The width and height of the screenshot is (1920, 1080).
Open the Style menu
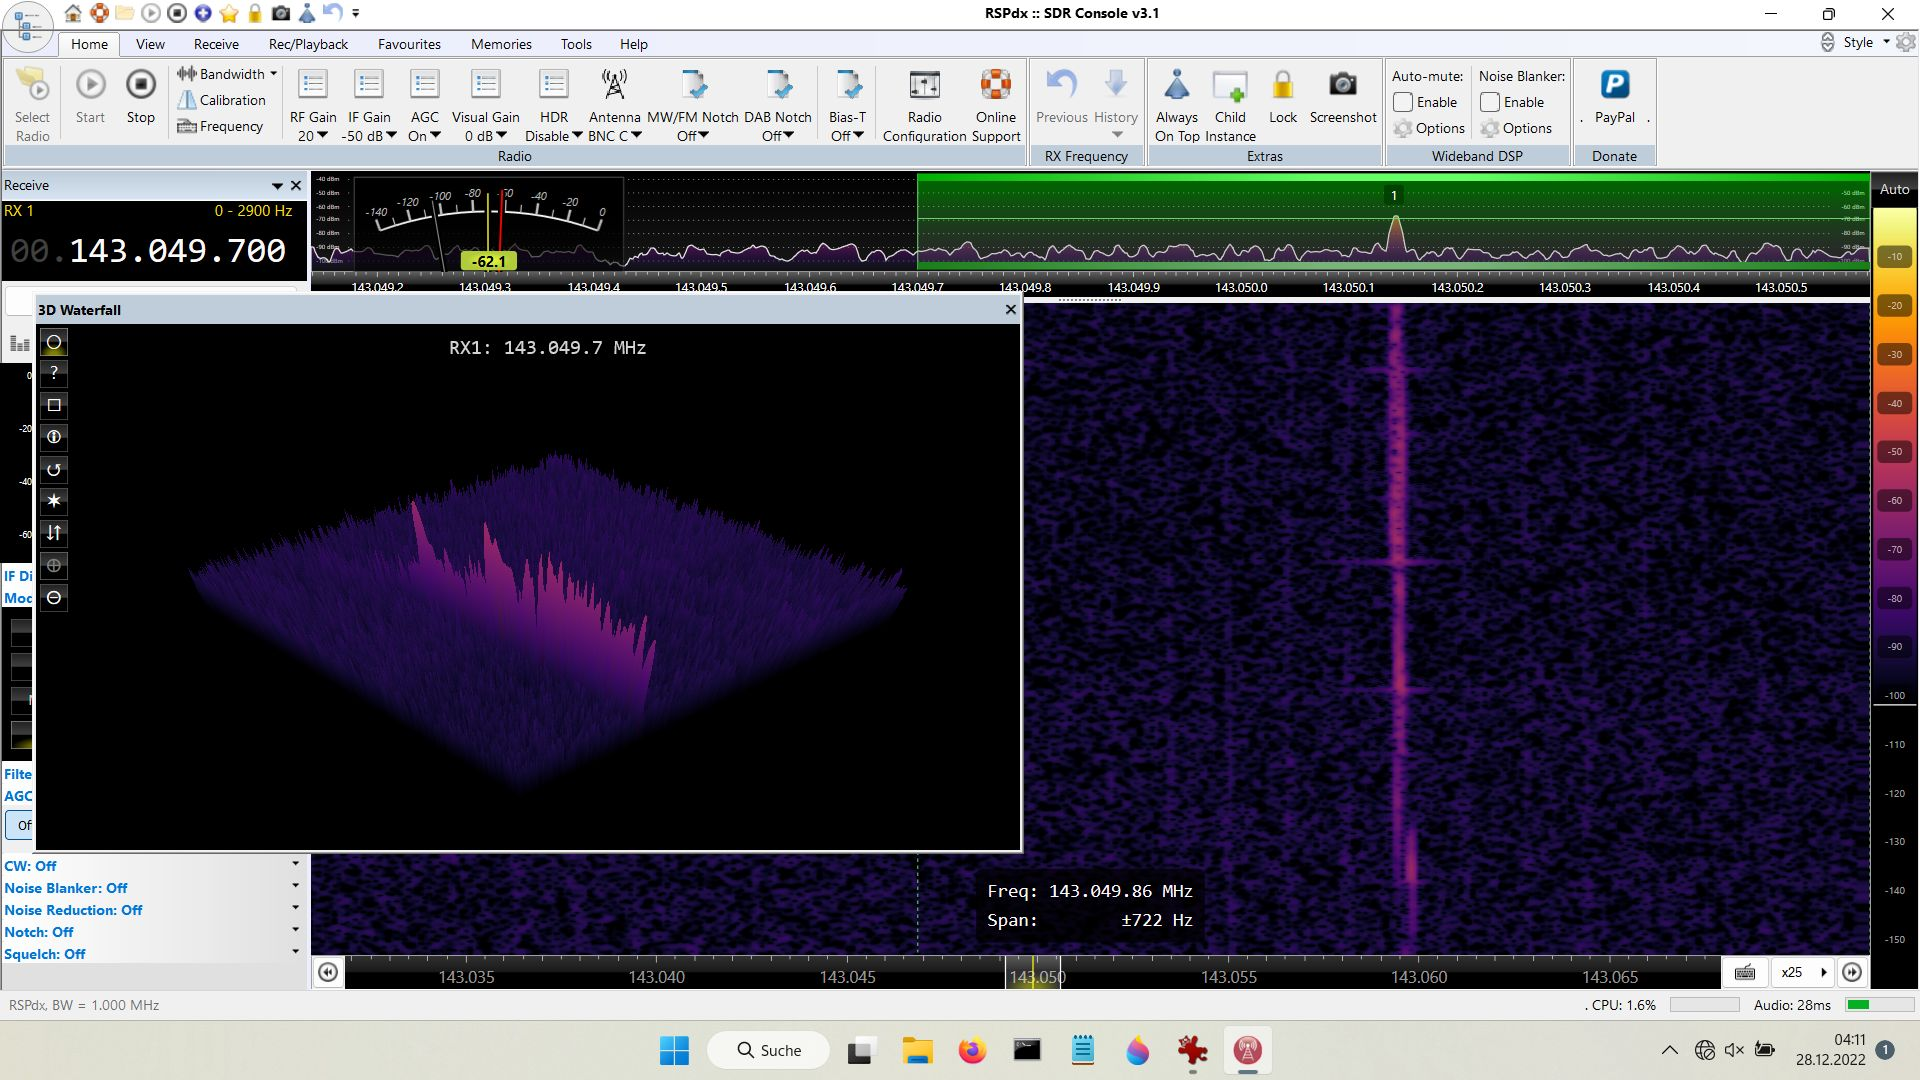pyautogui.click(x=1866, y=42)
